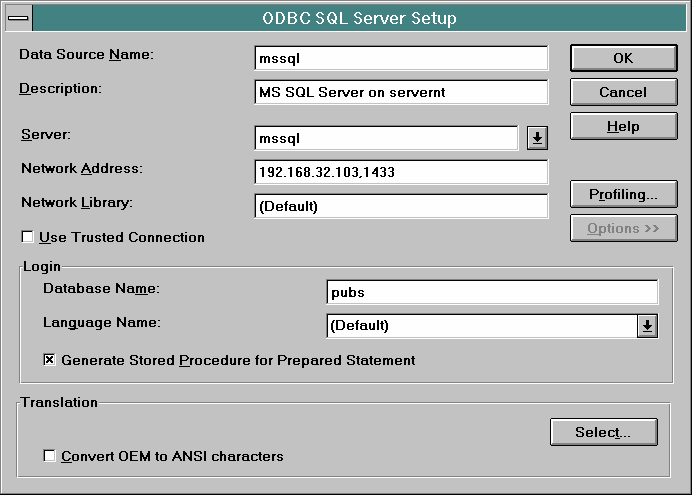Click the Network Library field
Viewport: 692px width, 495px height.
401,206
